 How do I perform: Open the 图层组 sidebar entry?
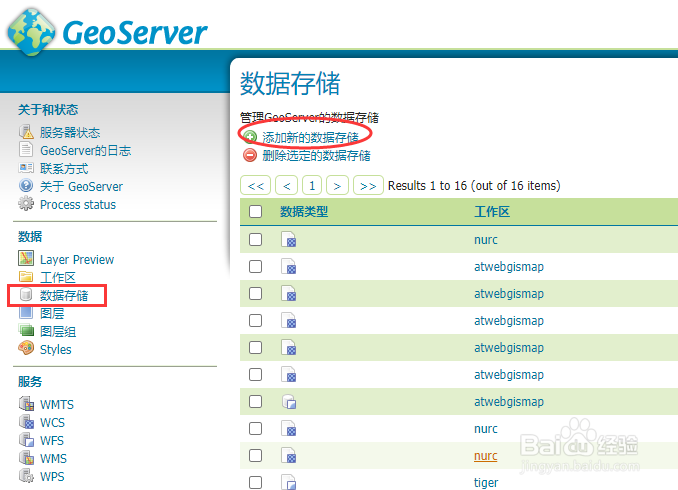[58, 331]
